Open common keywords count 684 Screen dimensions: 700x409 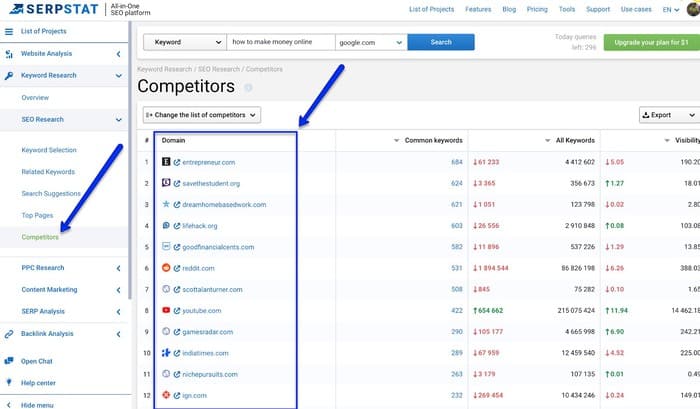coord(457,163)
